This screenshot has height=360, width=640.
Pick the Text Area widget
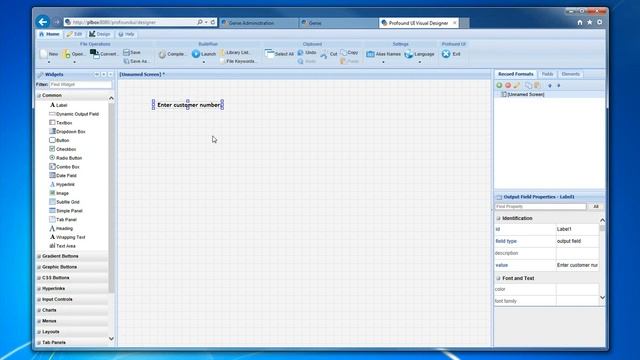(62, 246)
